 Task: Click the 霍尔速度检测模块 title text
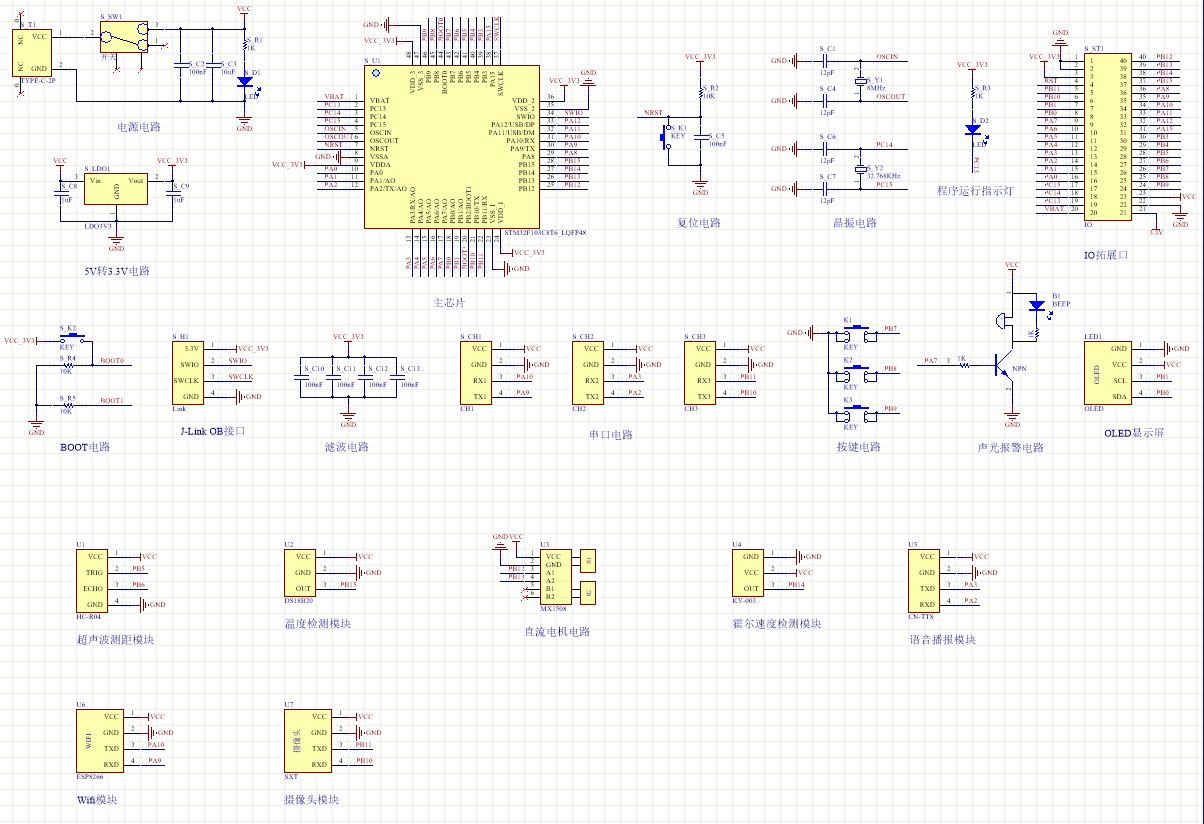point(776,624)
